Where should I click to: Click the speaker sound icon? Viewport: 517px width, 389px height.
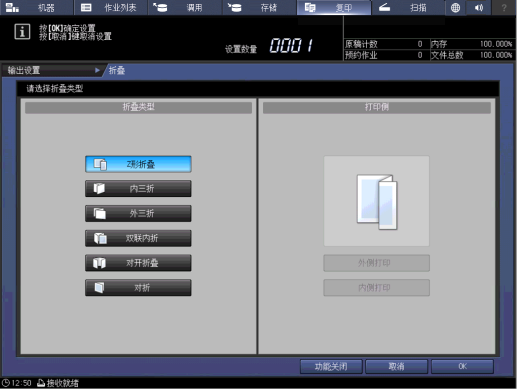[479, 7]
